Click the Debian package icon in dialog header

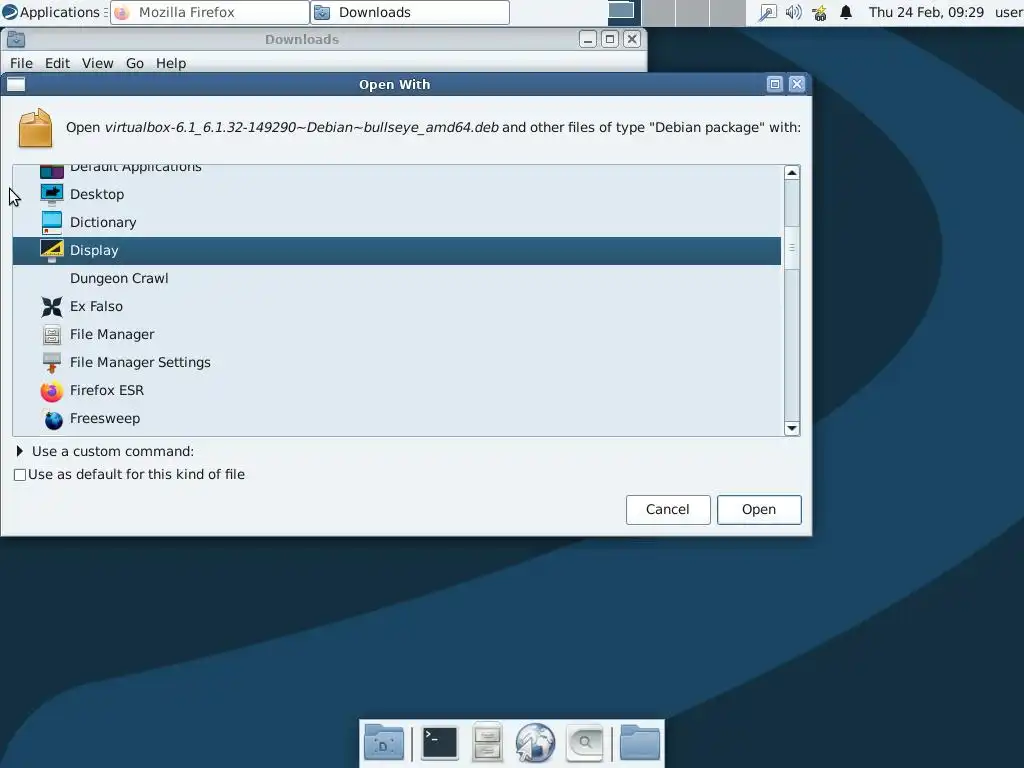(35, 128)
